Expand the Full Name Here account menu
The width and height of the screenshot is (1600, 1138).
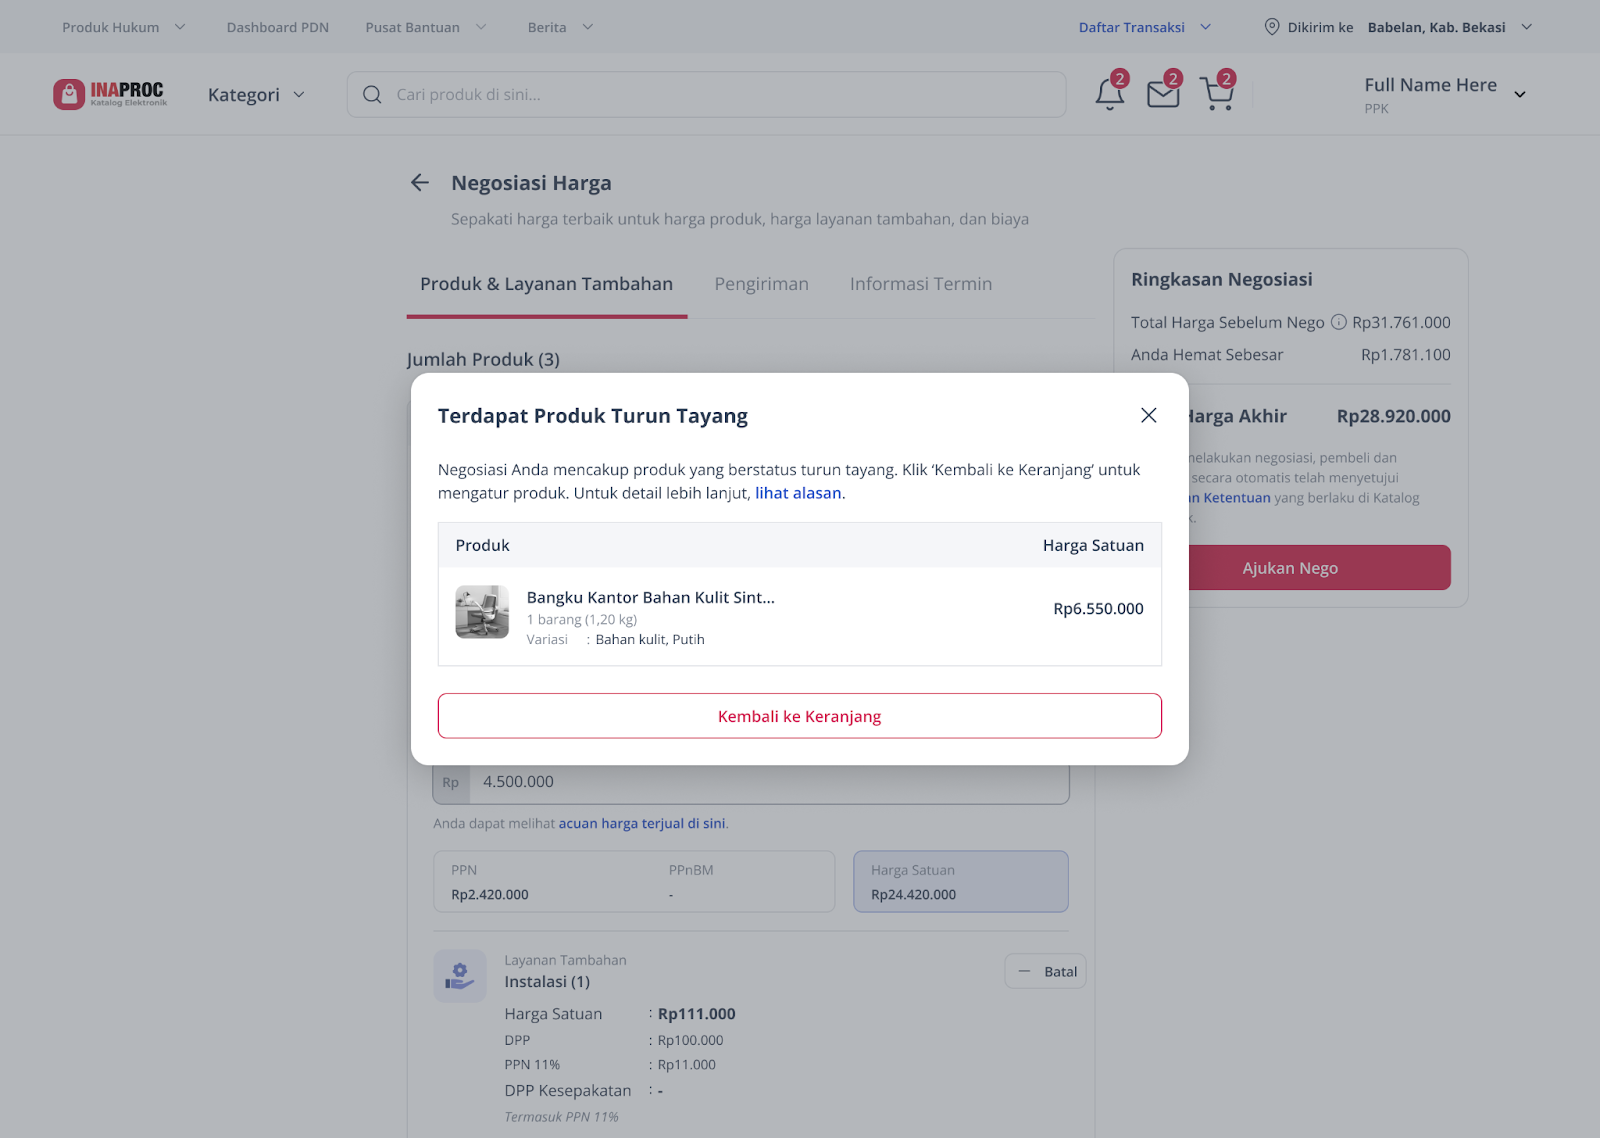tap(1445, 94)
